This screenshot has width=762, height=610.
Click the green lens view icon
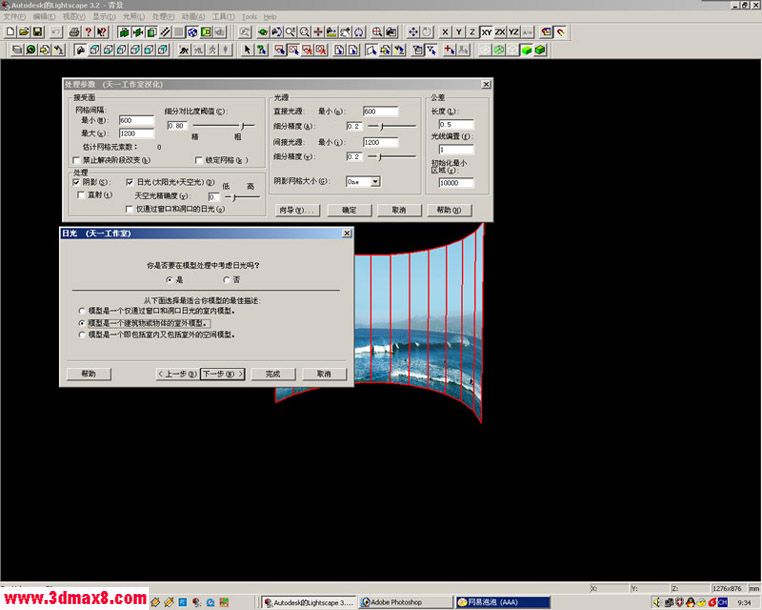pyautogui.click(x=263, y=32)
